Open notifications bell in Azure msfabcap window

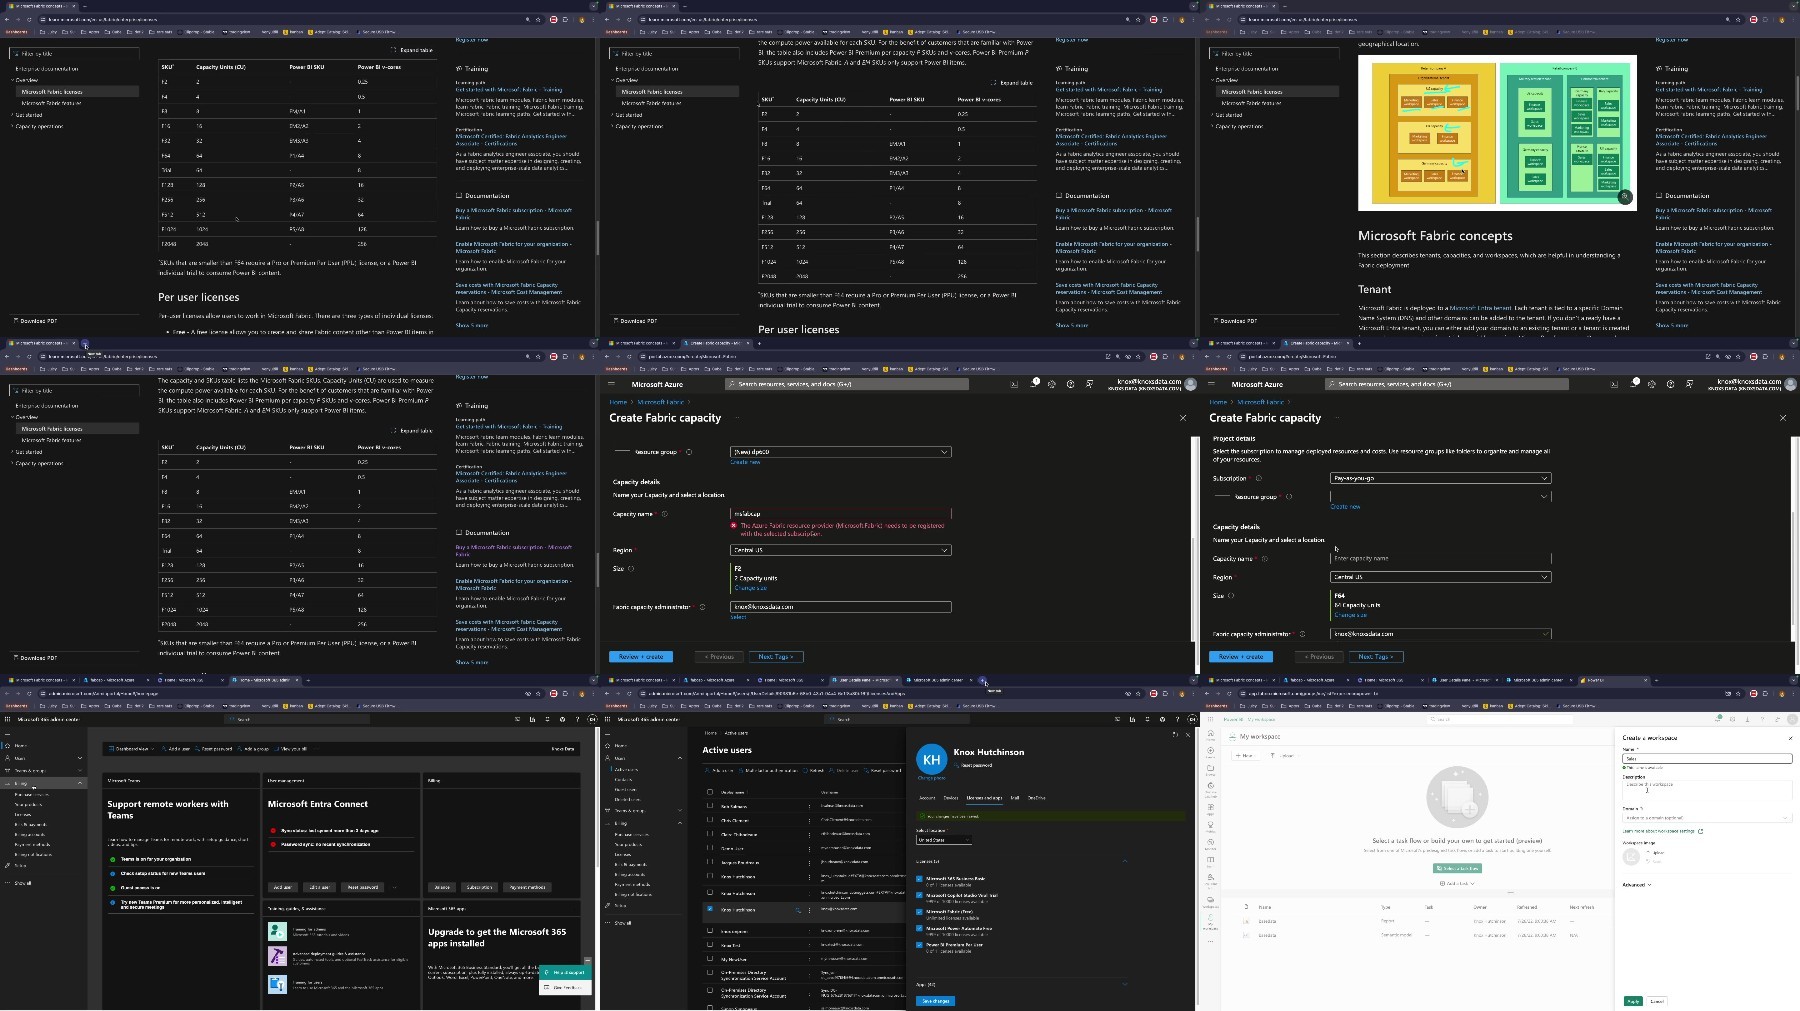tap(1034, 383)
